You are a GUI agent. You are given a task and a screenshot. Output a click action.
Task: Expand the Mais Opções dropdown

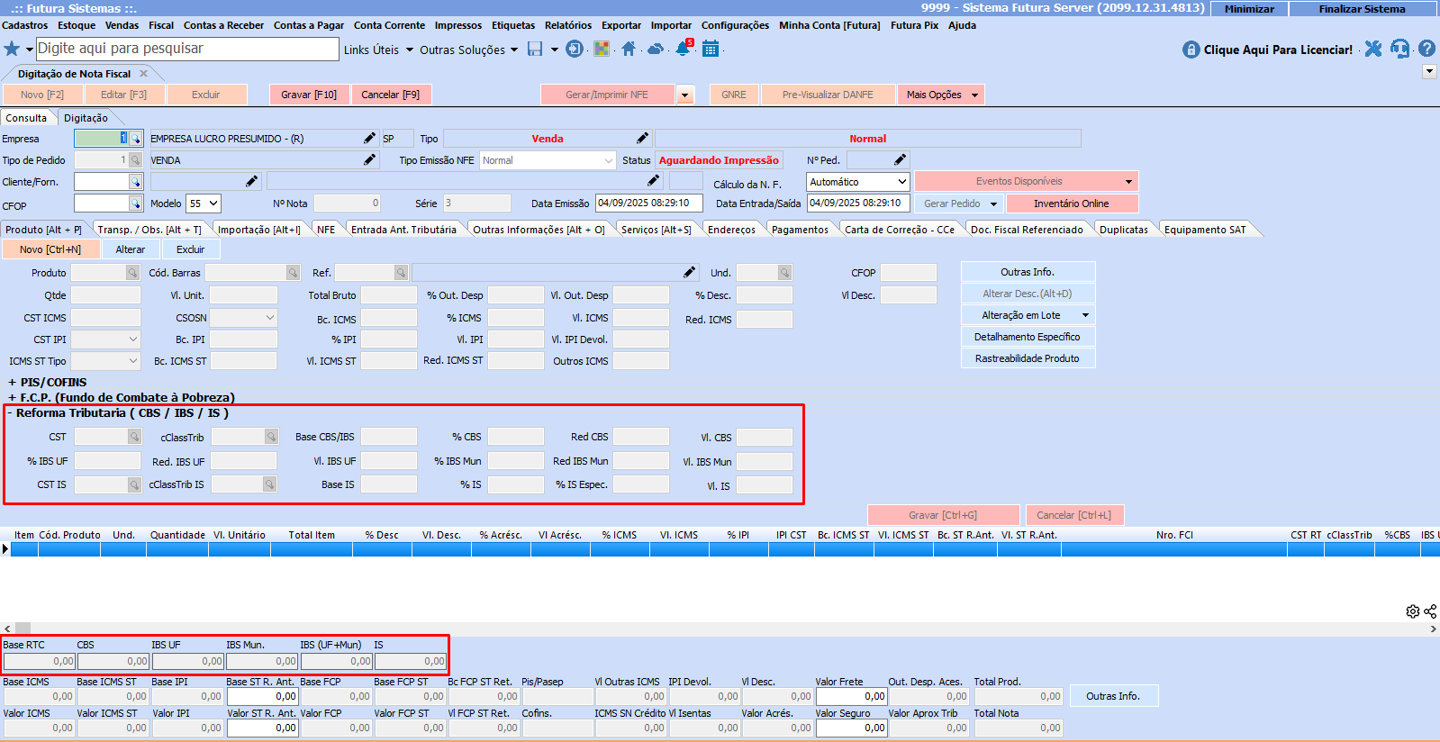coord(940,95)
